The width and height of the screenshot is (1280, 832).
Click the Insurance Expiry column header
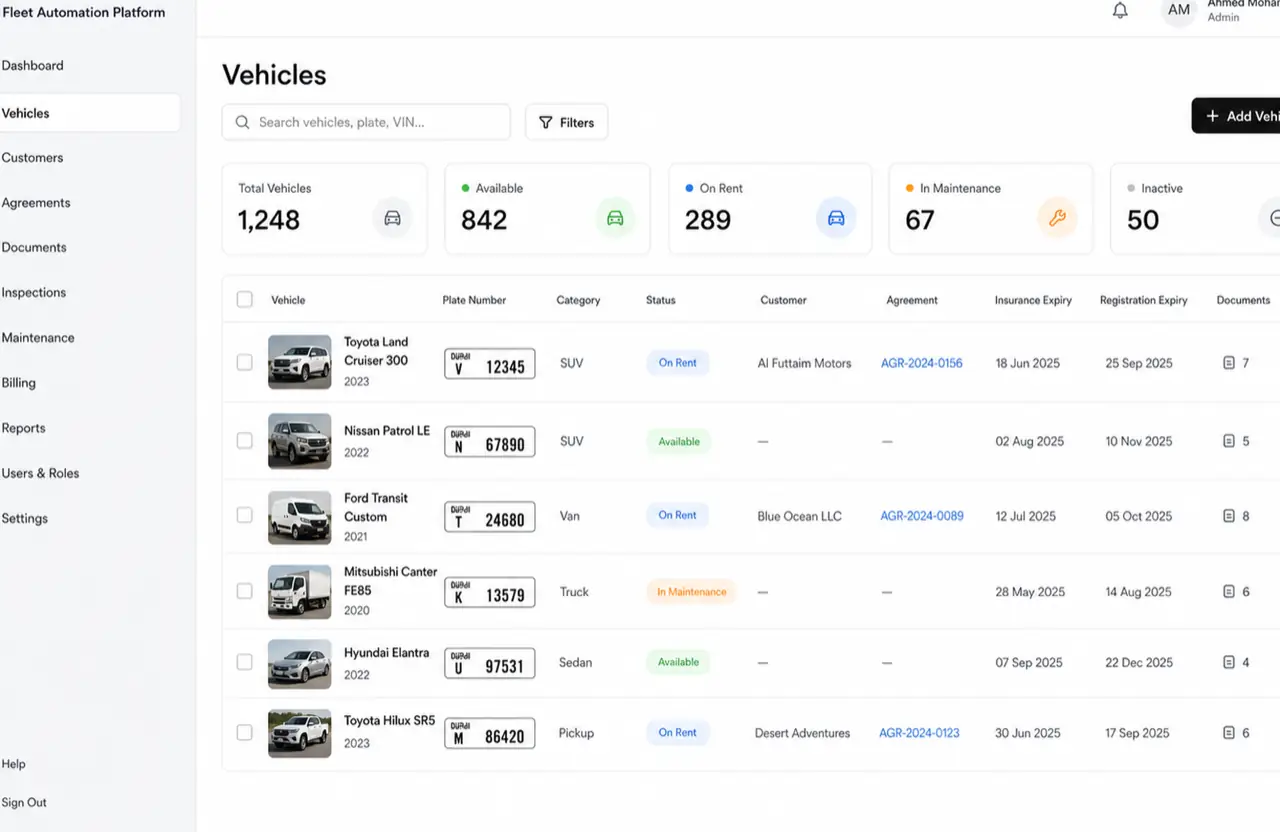1033,300
